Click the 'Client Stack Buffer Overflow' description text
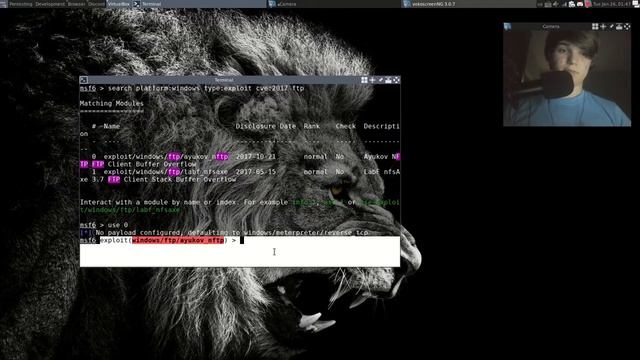 pyautogui.click(x=180, y=180)
